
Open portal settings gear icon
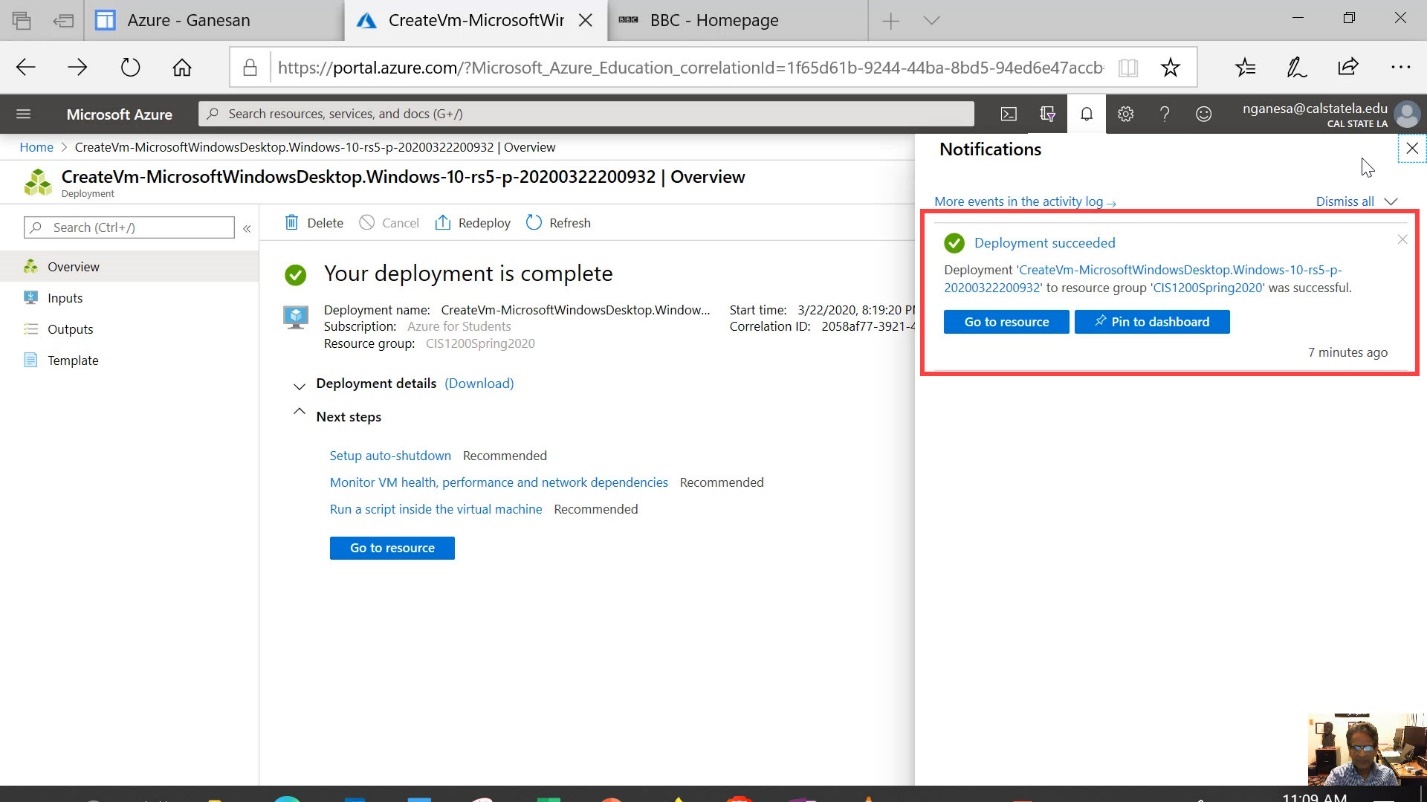(x=1125, y=114)
